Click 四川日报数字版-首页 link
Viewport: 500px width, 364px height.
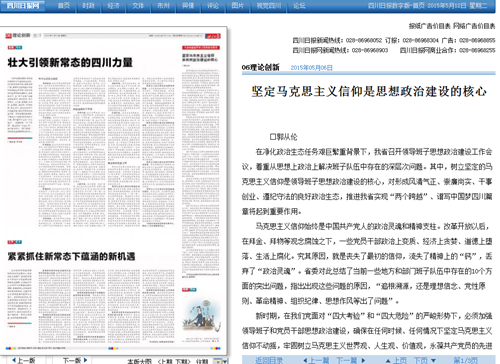pyautogui.click(x=396, y=6)
